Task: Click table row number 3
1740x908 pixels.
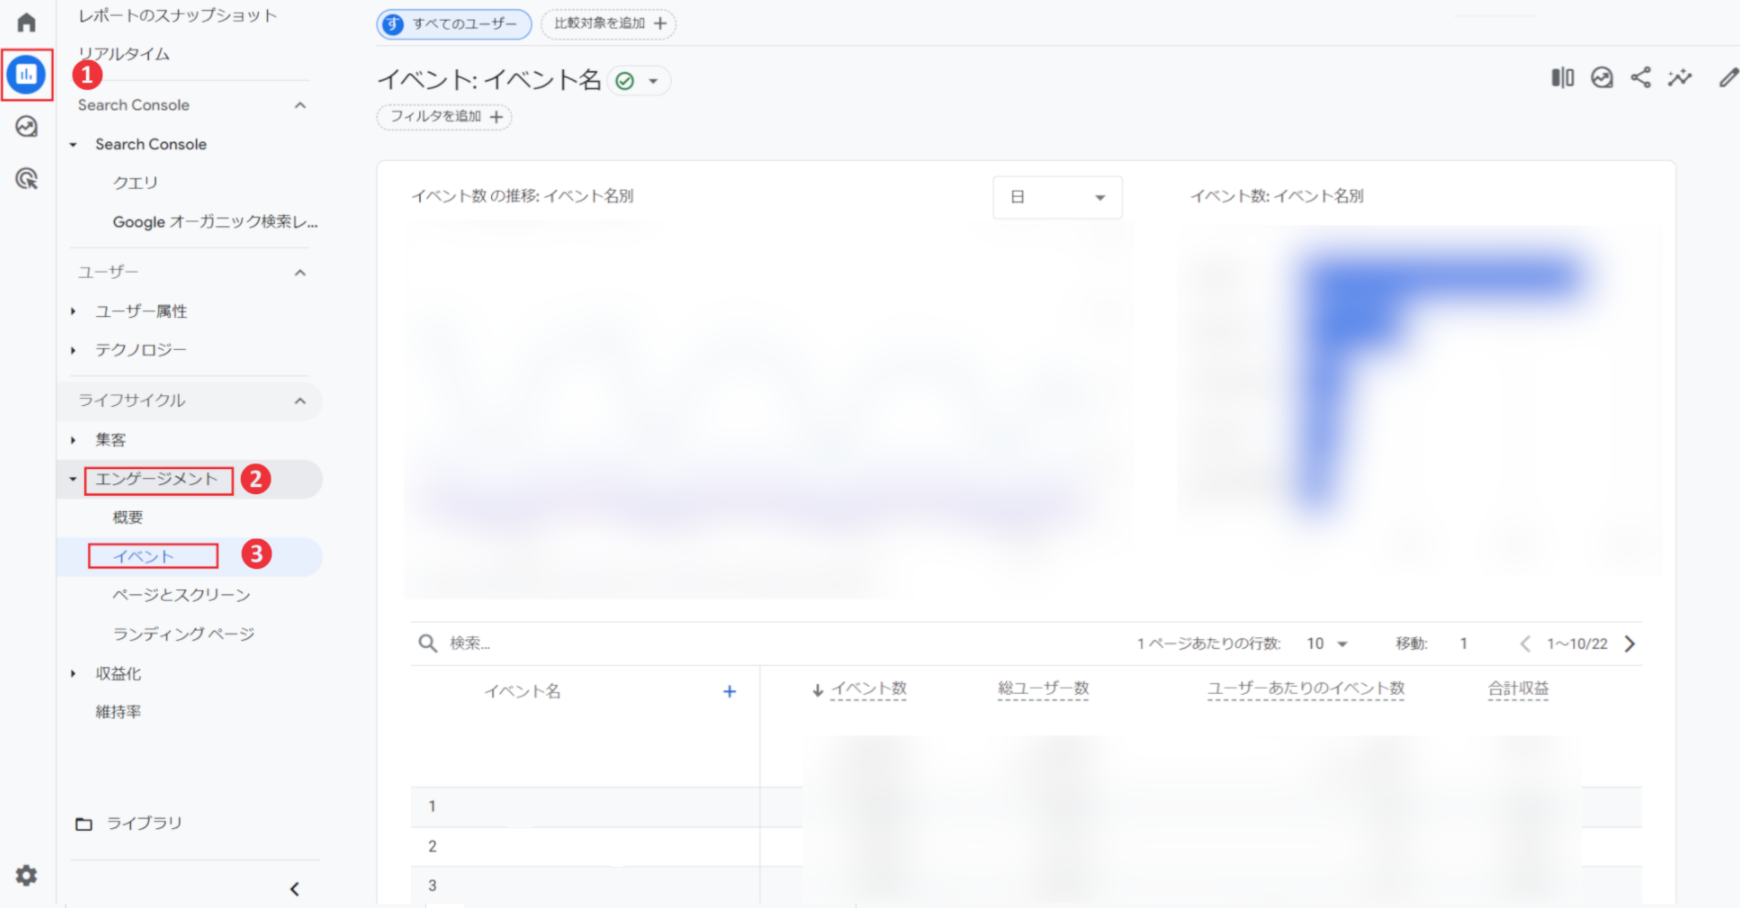Action: [432, 885]
